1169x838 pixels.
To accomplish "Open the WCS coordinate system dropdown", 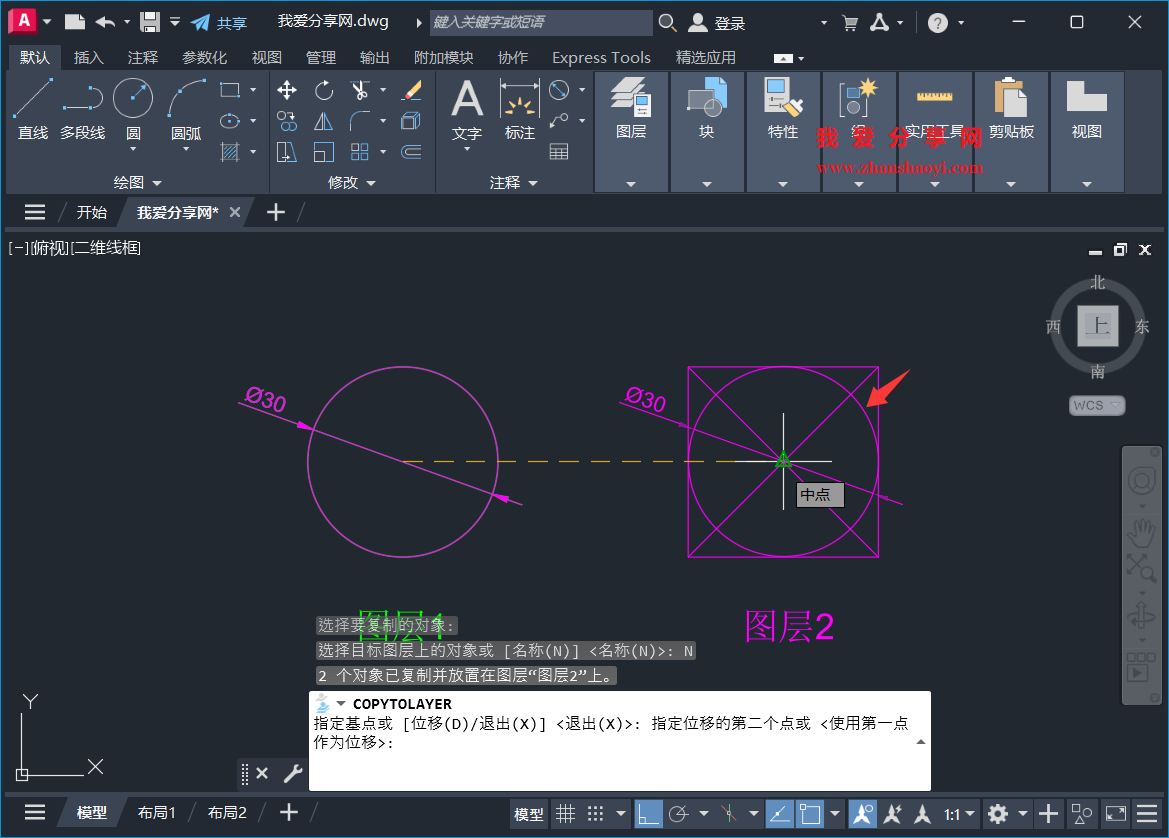I will 1097,406.
